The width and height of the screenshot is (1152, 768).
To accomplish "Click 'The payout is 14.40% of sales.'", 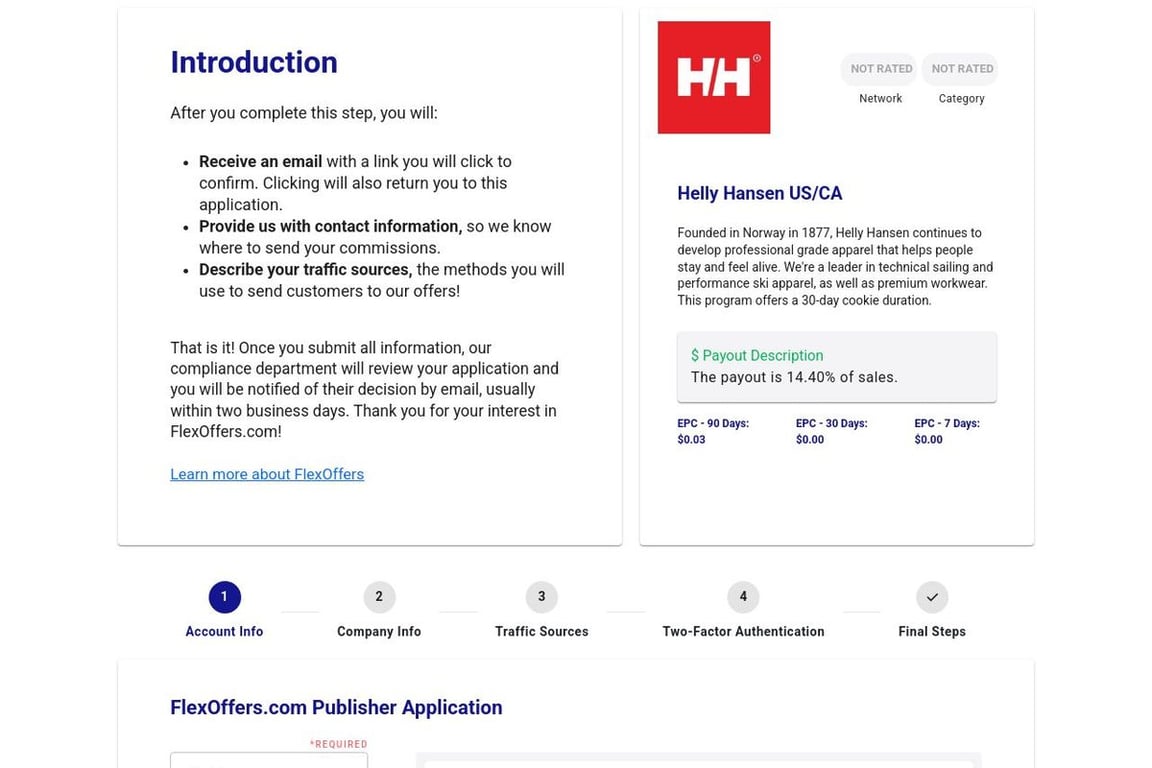I will pos(793,377).
